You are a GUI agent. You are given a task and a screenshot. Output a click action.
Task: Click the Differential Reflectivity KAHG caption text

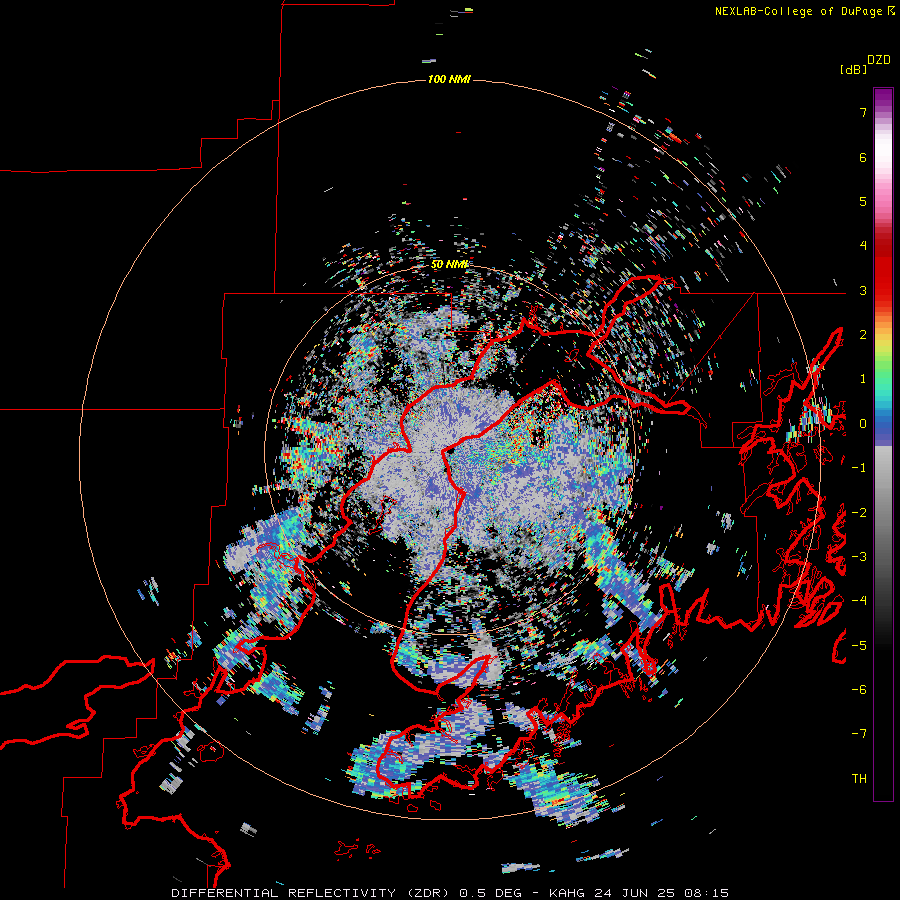pyautogui.click(x=449, y=893)
